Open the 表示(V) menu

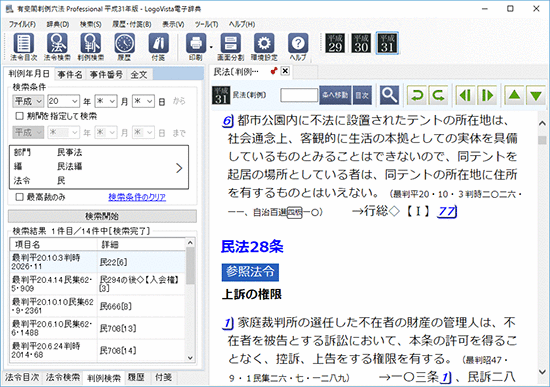pyautogui.click(x=173, y=24)
